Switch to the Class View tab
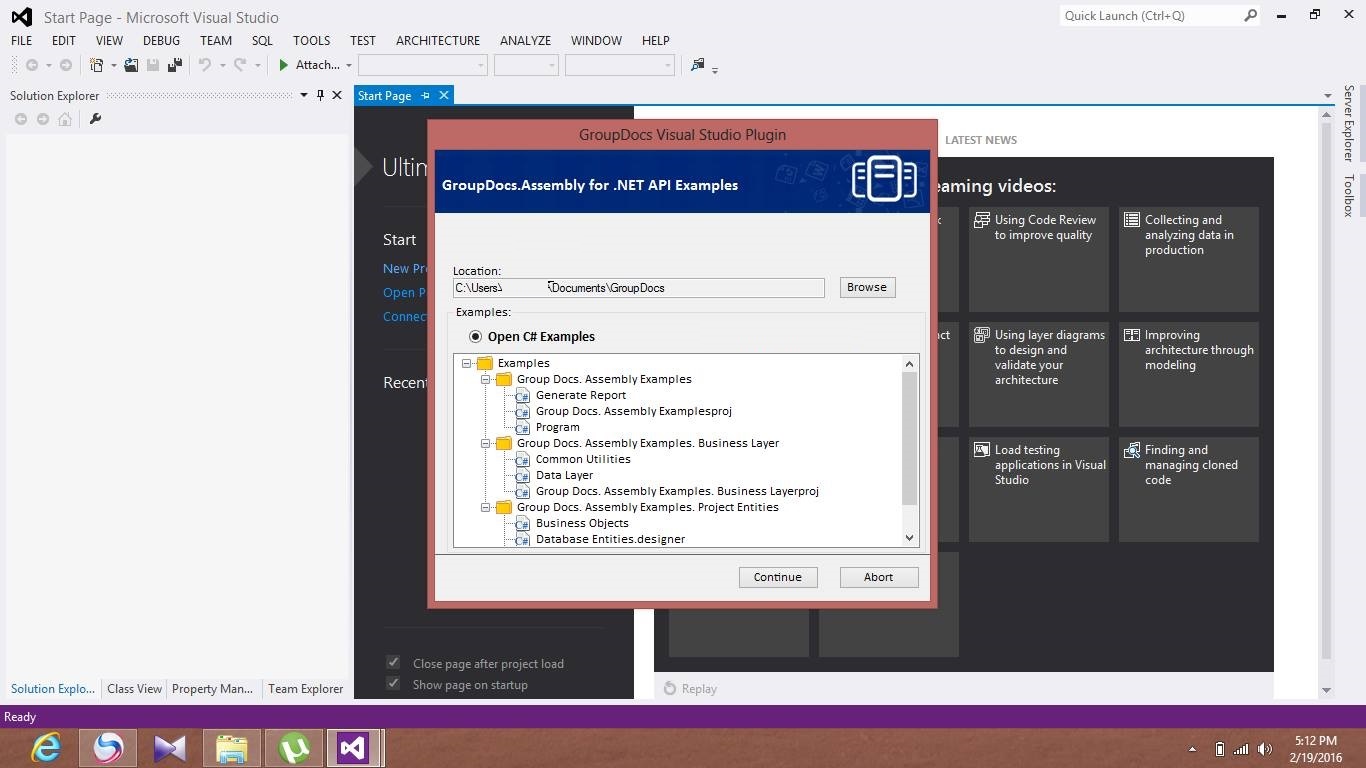Image resolution: width=1366 pixels, height=768 pixels. (134, 688)
